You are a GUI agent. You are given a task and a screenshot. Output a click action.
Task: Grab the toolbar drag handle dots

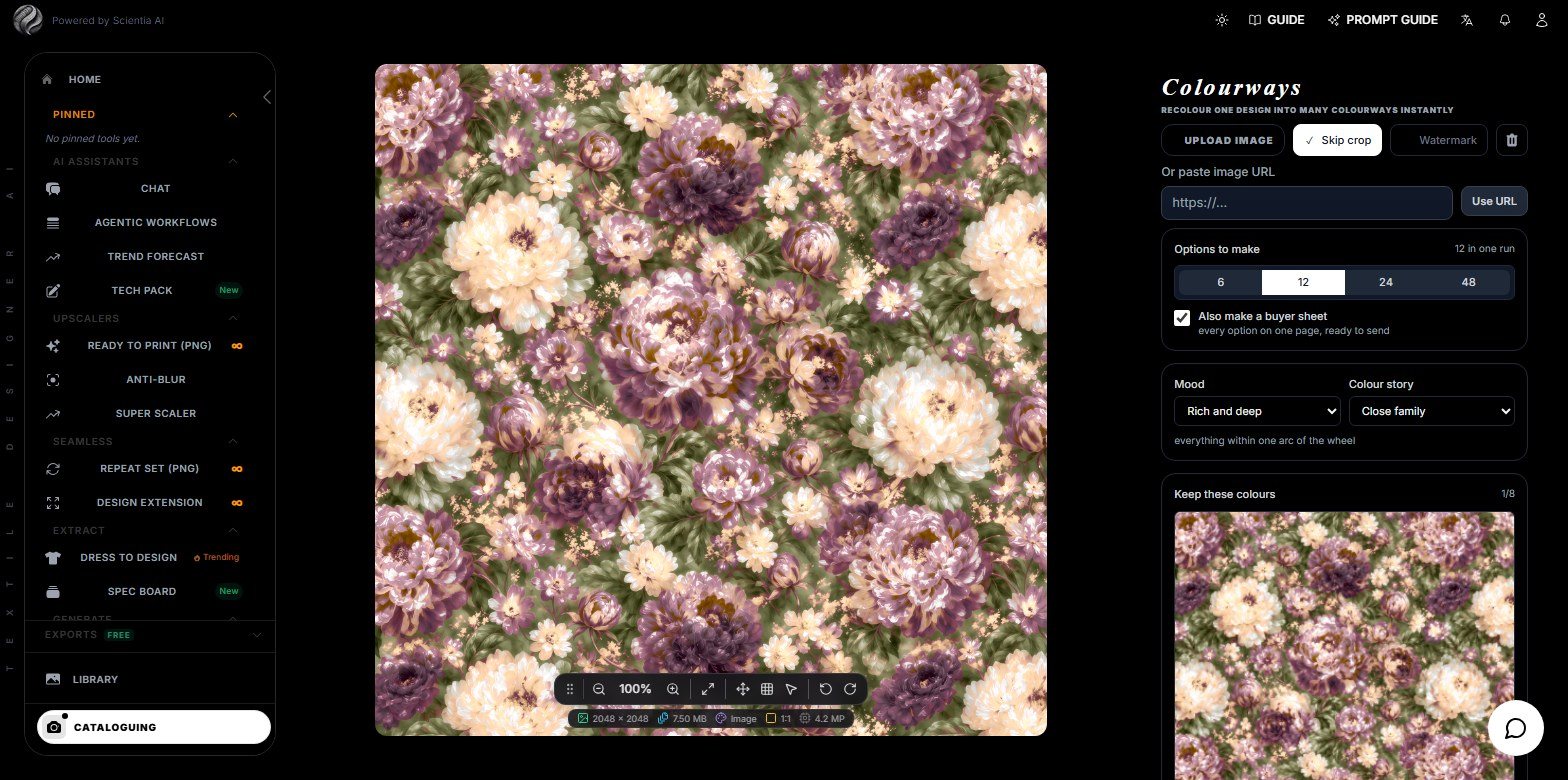tap(570, 689)
